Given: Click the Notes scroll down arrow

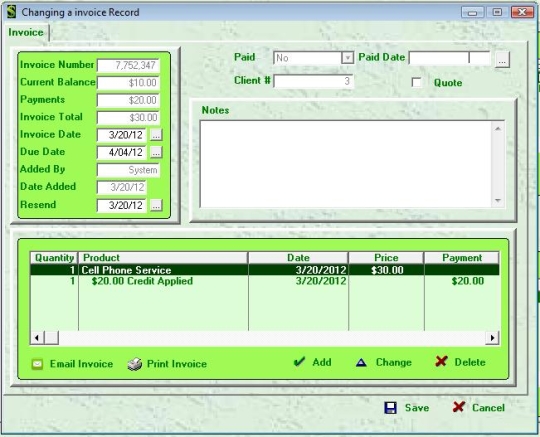Looking at the screenshot, I should (498, 200).
